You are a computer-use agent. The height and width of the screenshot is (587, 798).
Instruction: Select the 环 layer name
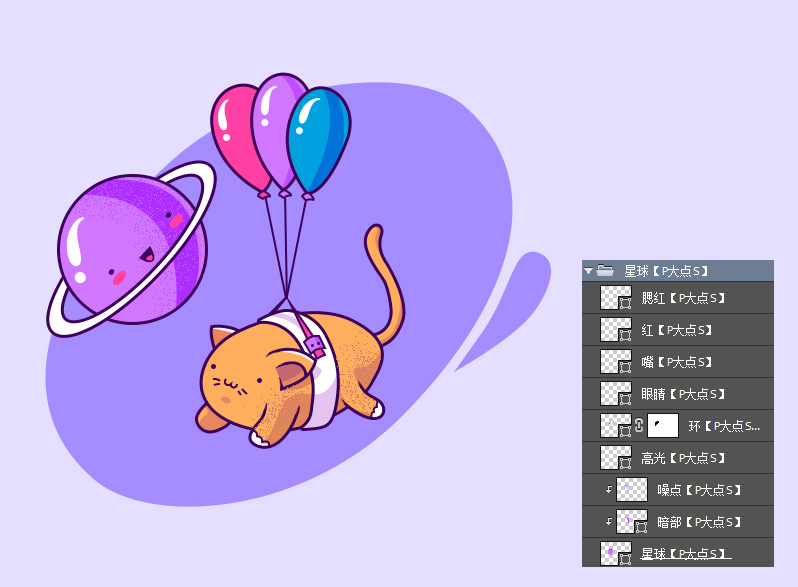(724, 426)
